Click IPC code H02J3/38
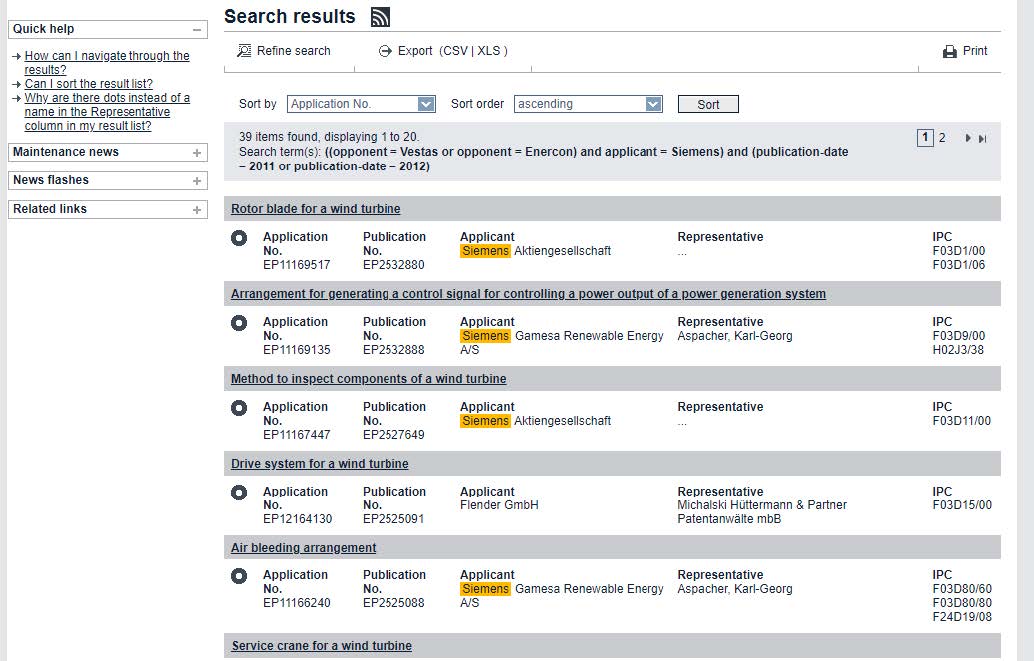1034x661 pixels. click(x=958, y=350)
